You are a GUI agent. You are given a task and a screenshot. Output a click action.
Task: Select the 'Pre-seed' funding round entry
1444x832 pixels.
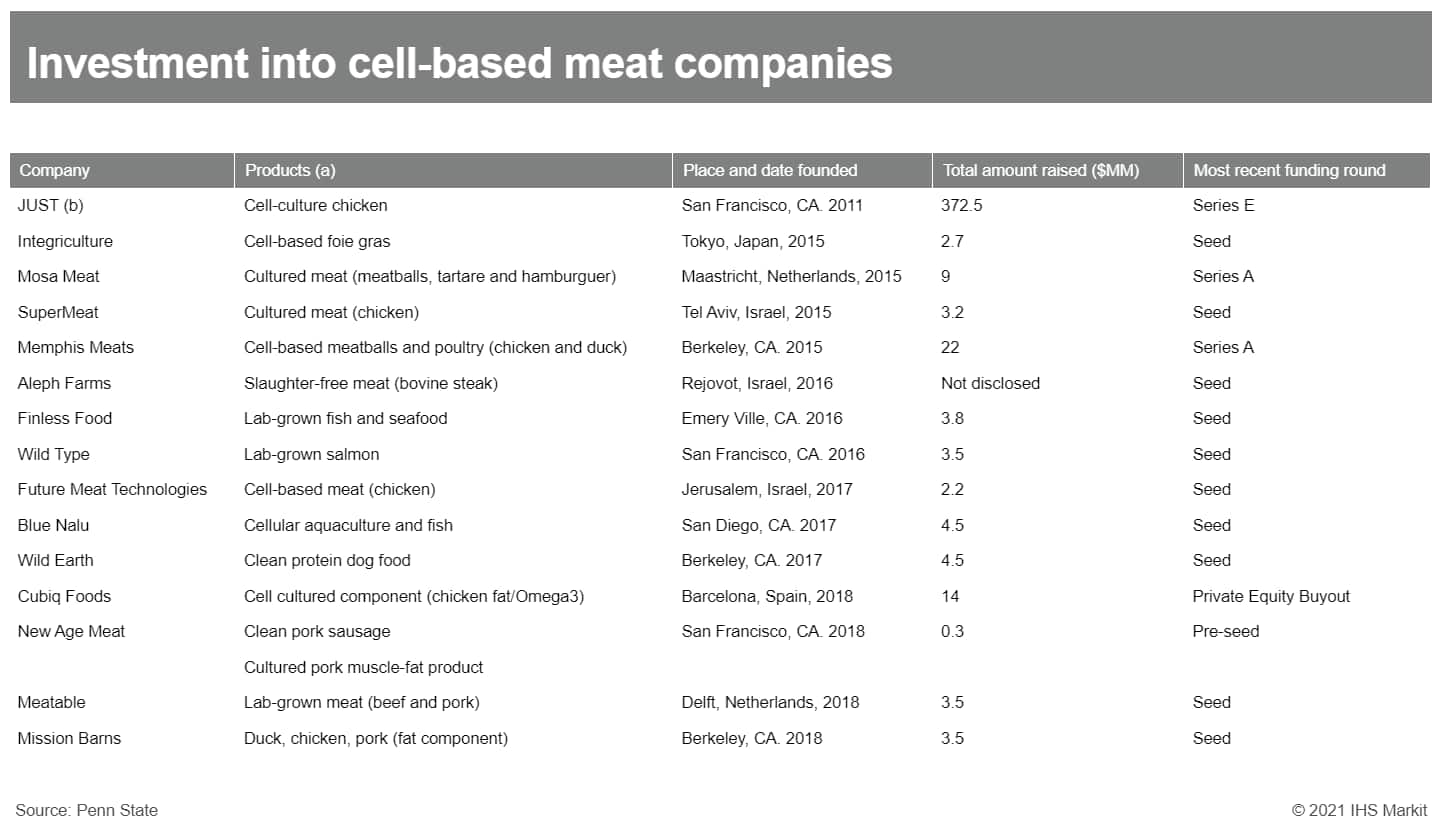click(x=1225, y=631)
